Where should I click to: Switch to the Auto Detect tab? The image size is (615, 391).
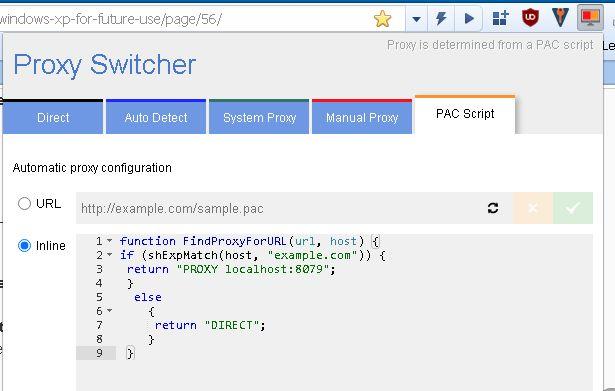click(156, 117)
